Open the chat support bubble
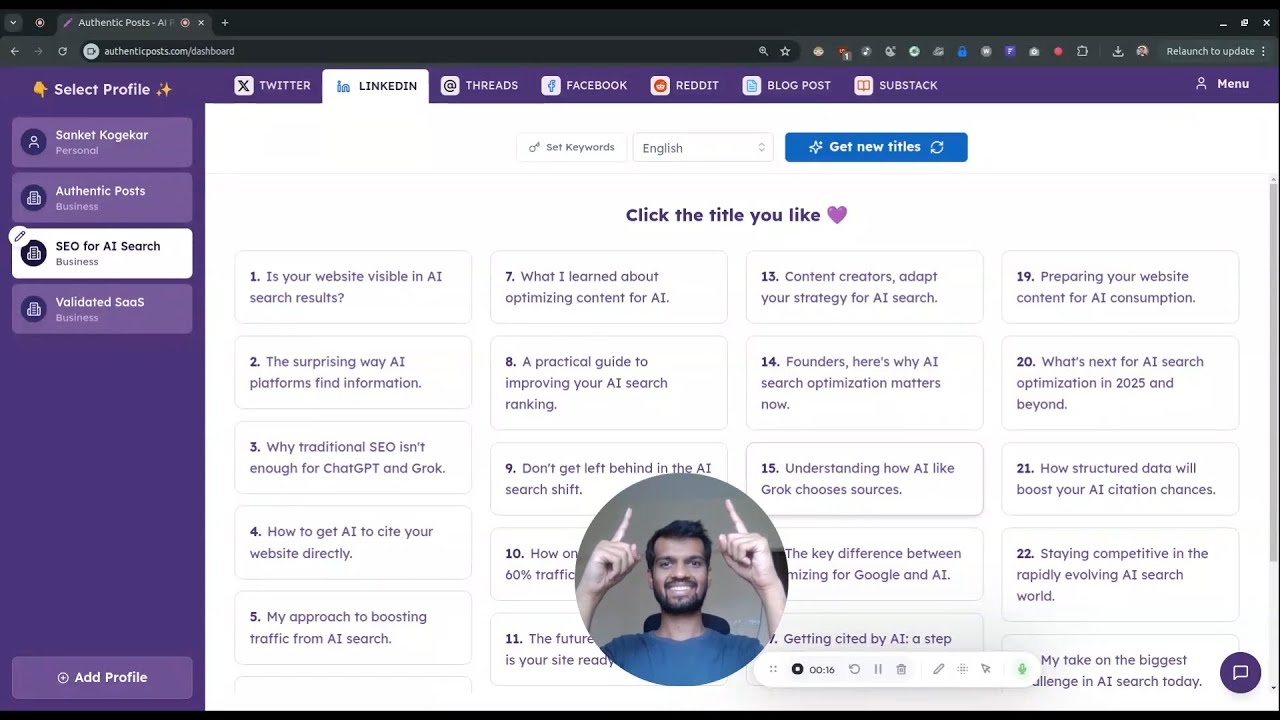Screen dimensions: 1280x720 click(1240, 672)
